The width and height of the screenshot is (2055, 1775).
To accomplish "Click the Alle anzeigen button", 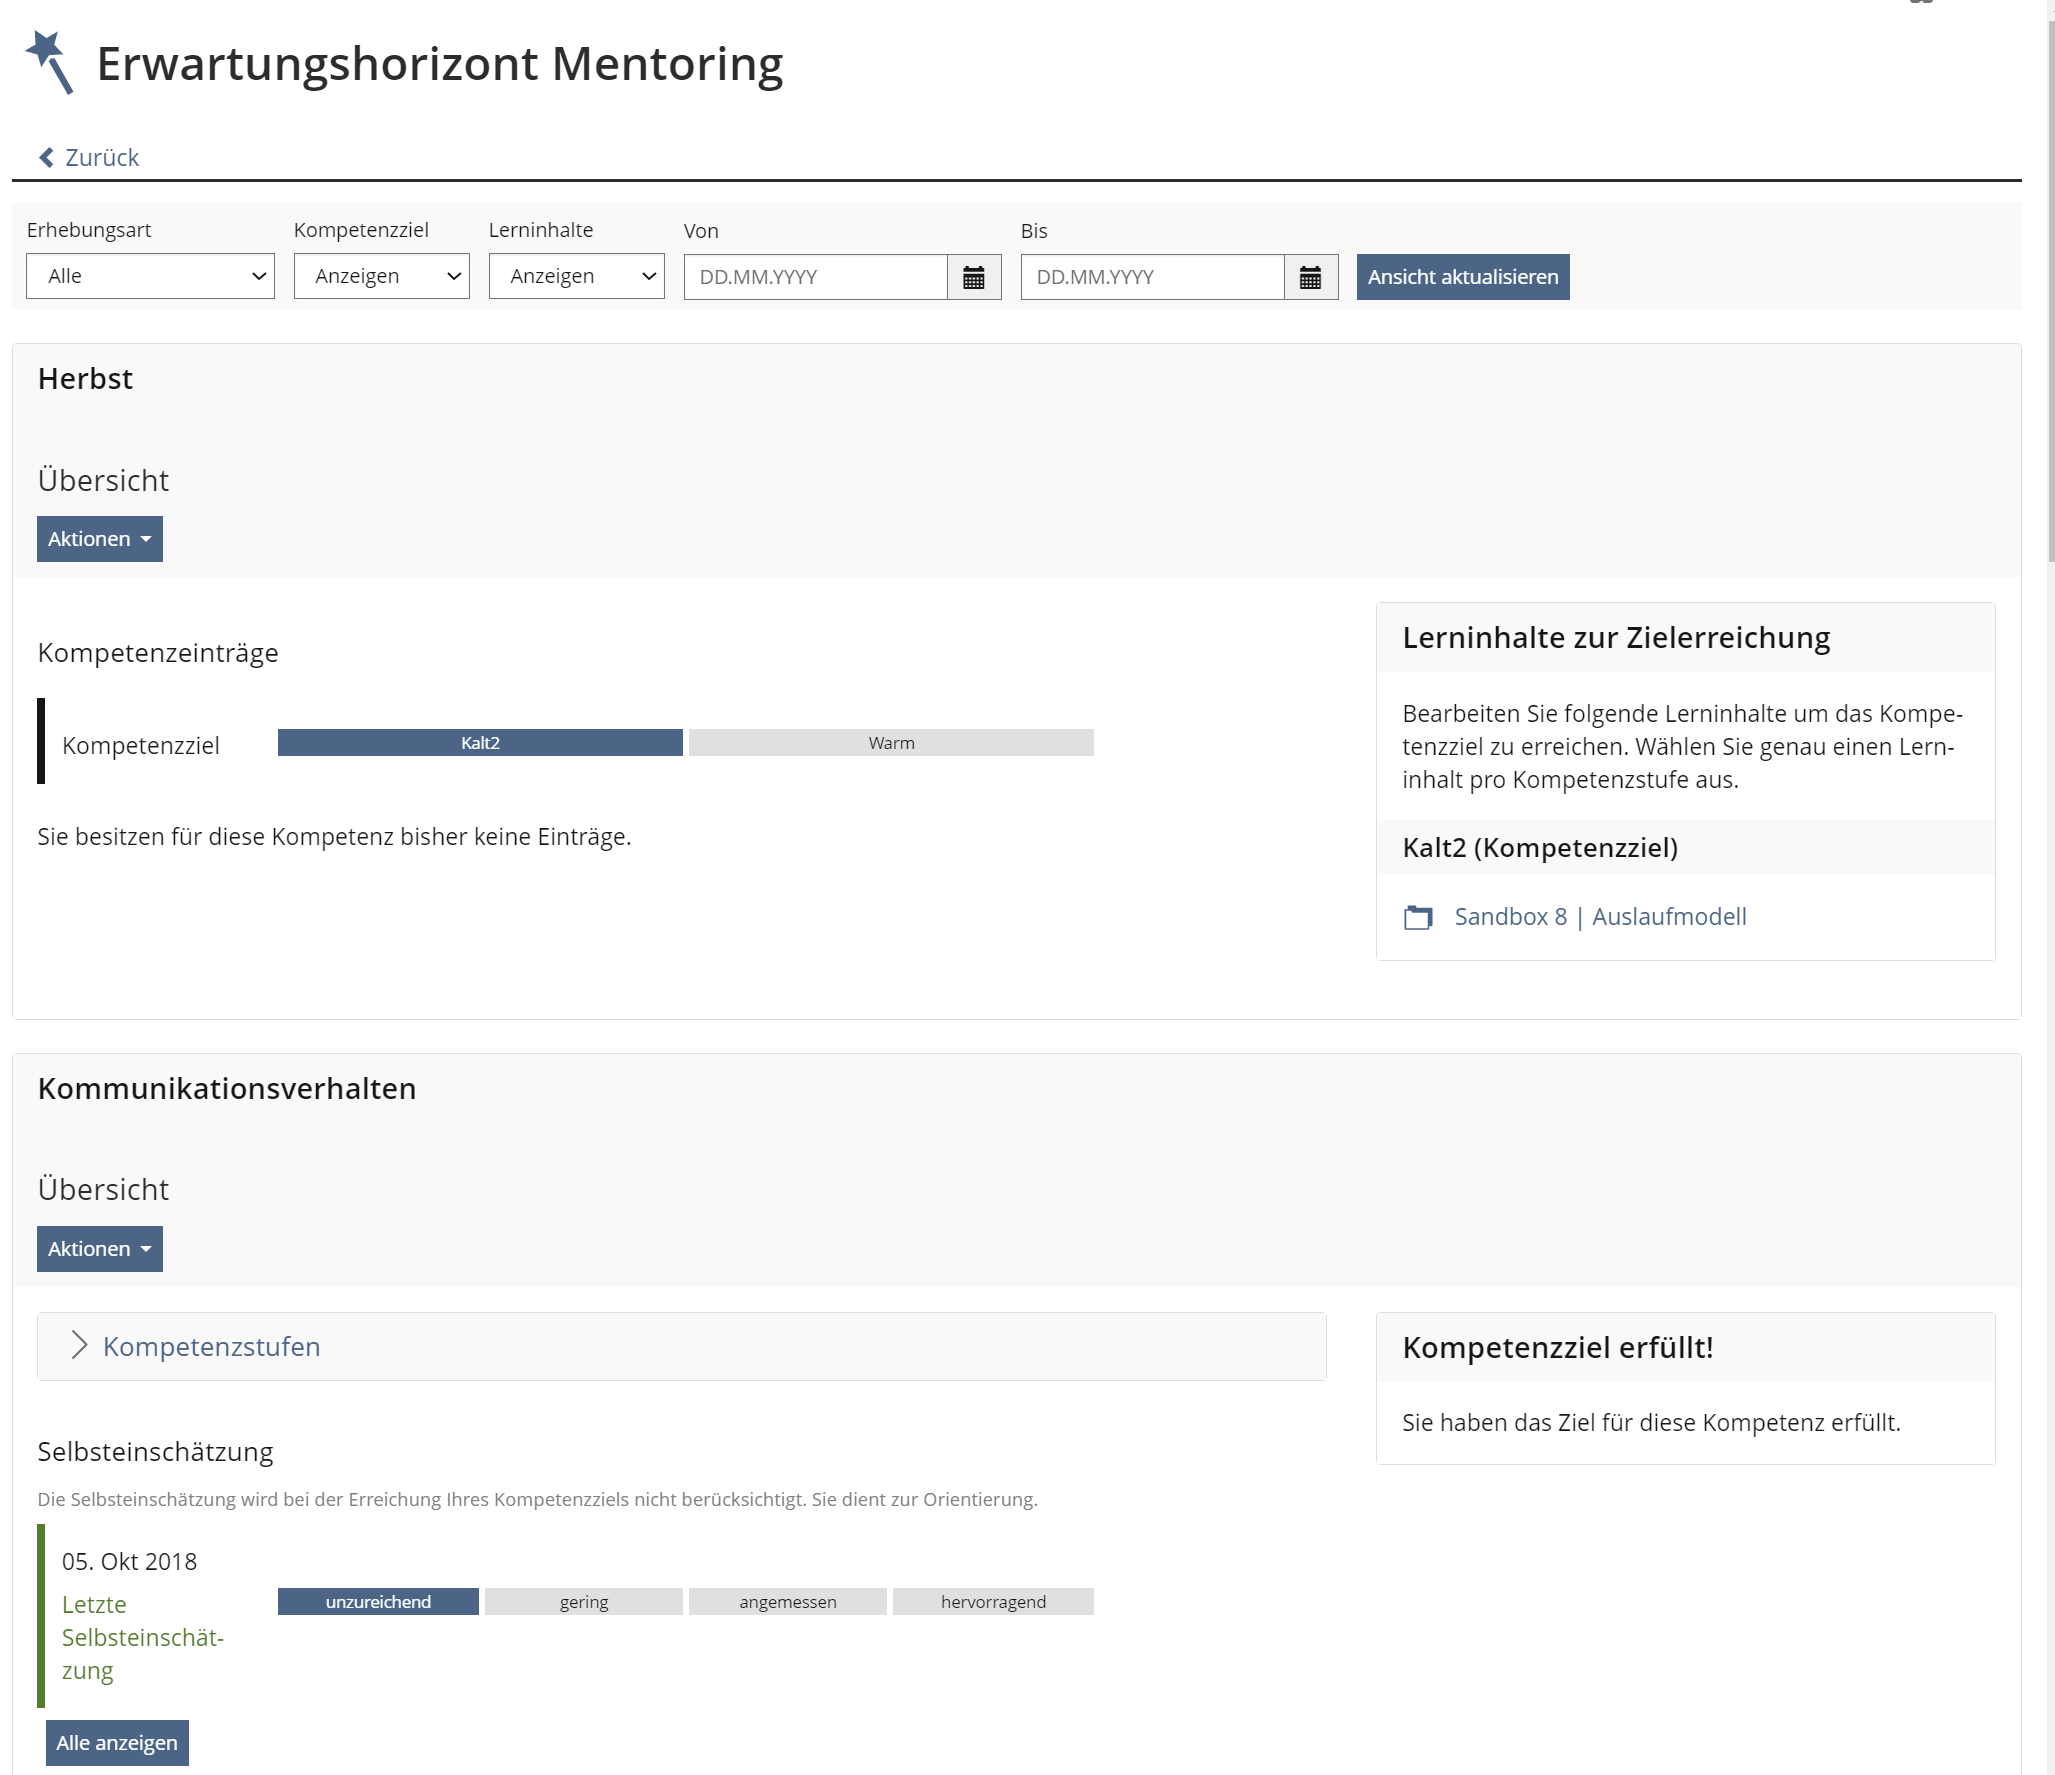I will pyautogui.click(x=116, y=1743).
